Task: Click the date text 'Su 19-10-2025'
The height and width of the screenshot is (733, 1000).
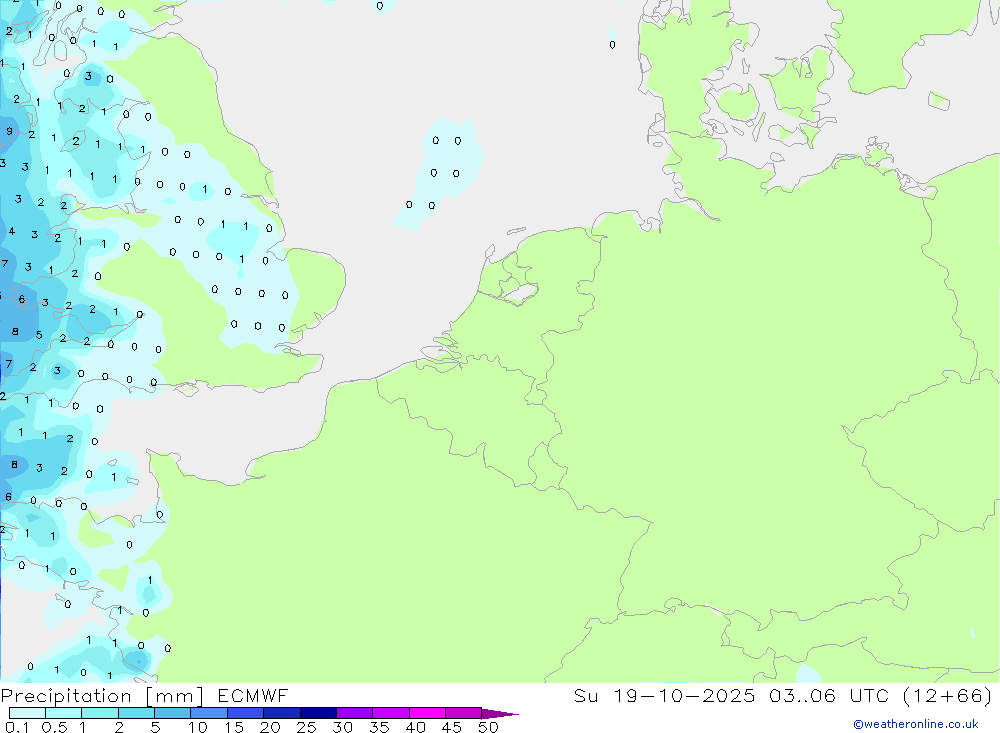Action: (664, 695)
